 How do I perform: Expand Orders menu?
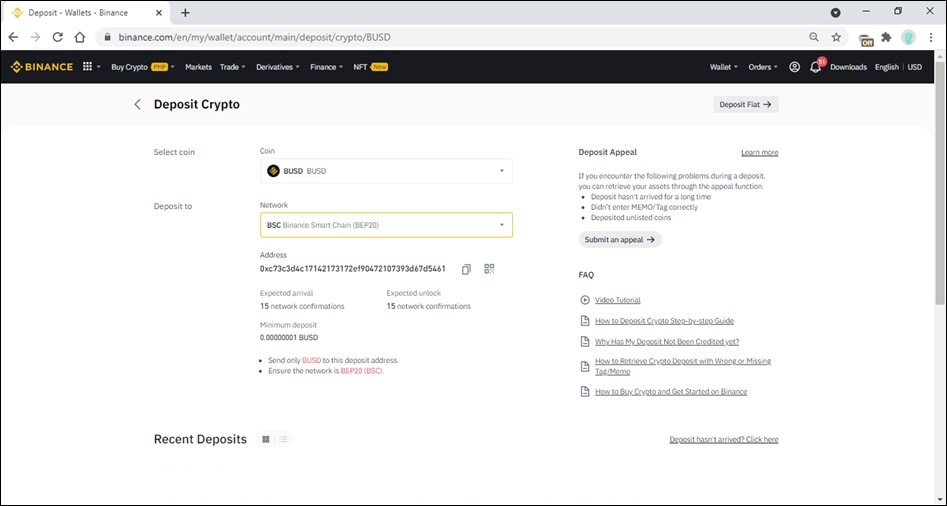763,67
